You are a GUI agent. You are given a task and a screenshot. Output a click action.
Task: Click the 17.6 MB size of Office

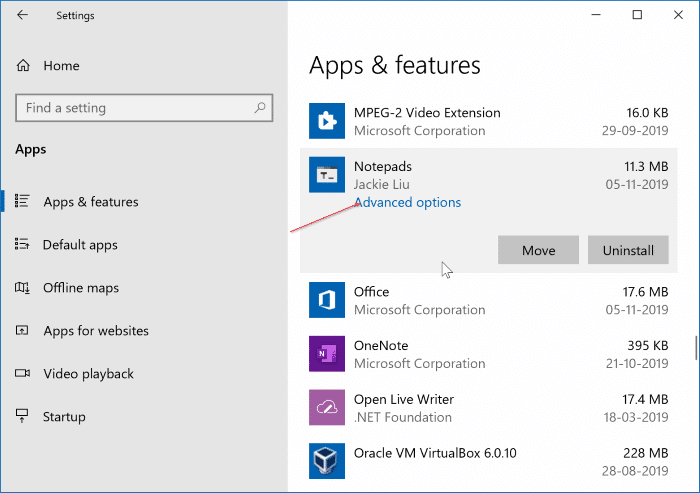[x=645, y=292]
